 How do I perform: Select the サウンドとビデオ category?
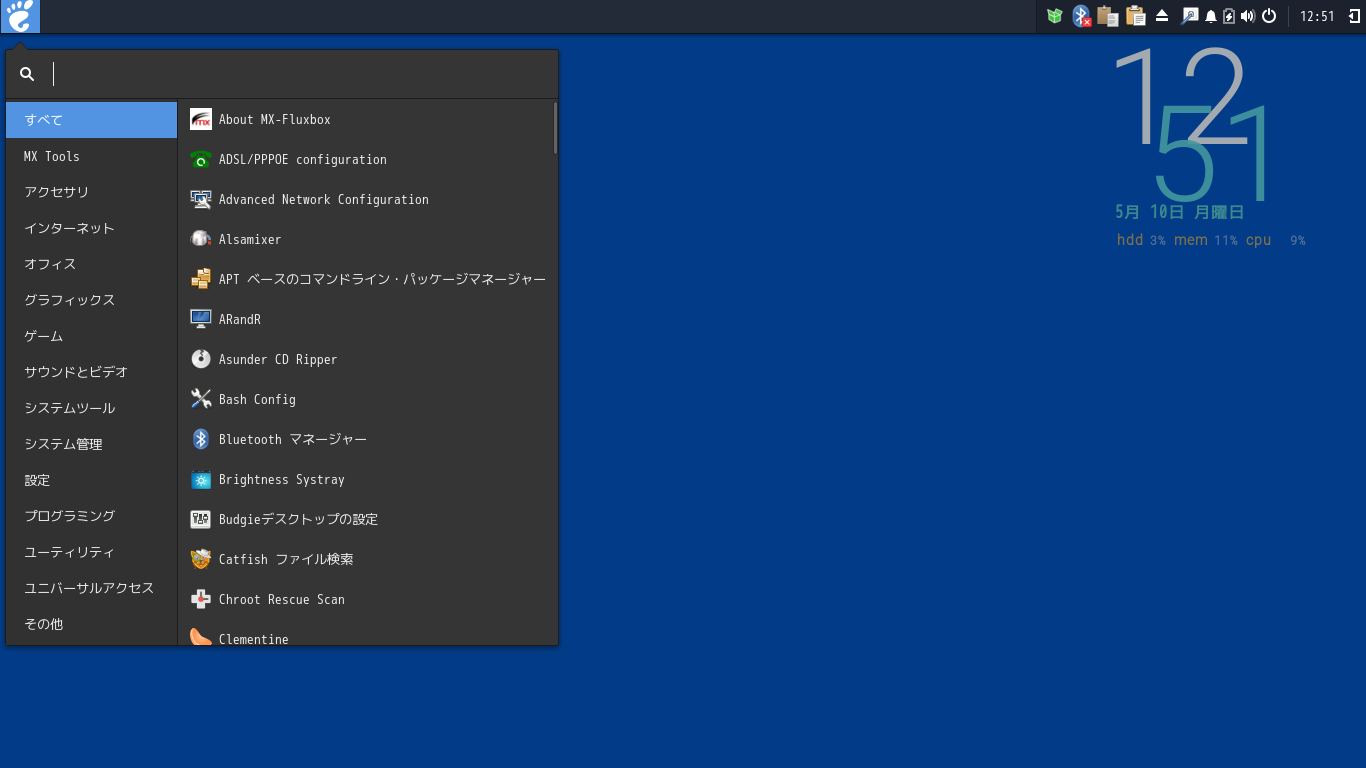[x=92, y=372]
